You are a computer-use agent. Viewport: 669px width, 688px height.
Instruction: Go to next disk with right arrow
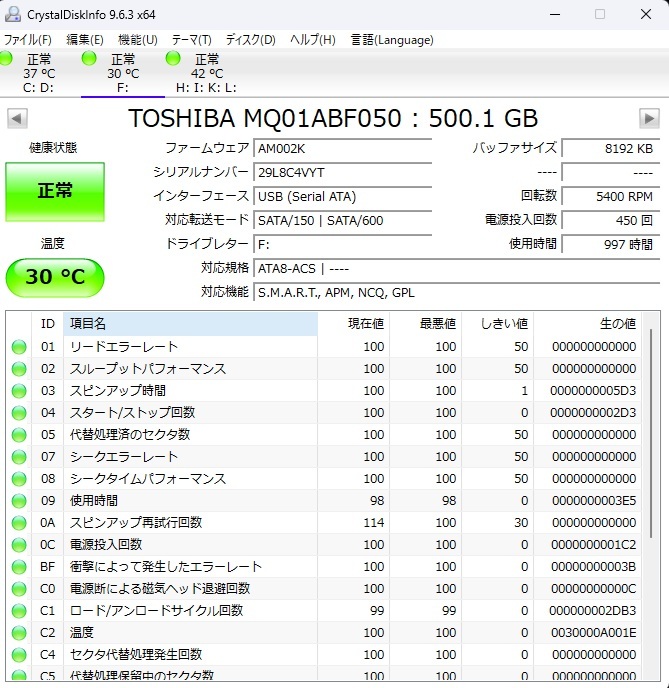[649, 118]
